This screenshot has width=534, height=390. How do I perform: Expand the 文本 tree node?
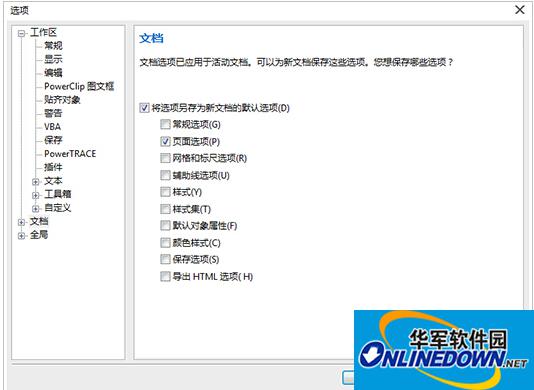[36, 182]
